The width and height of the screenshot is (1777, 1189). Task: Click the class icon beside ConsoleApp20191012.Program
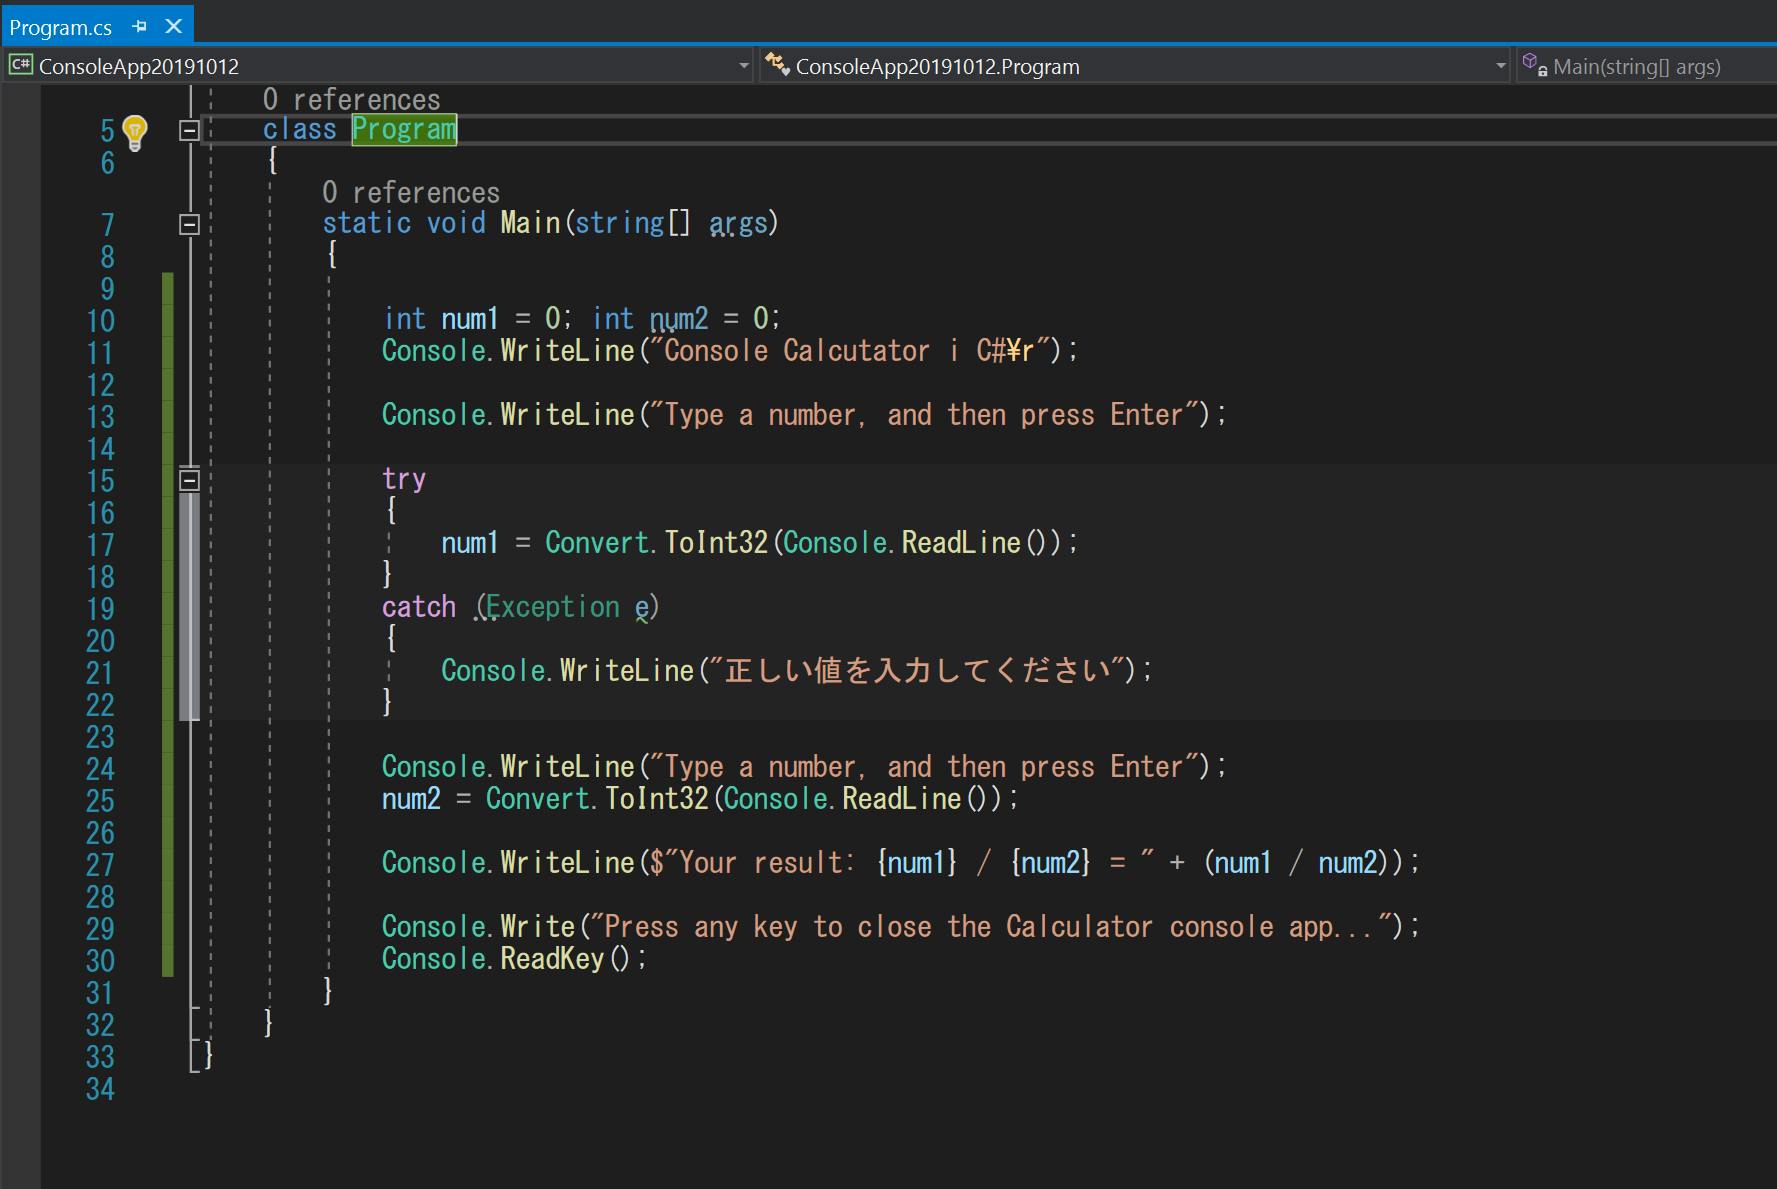pyautogui.click(x=778, y=65)
